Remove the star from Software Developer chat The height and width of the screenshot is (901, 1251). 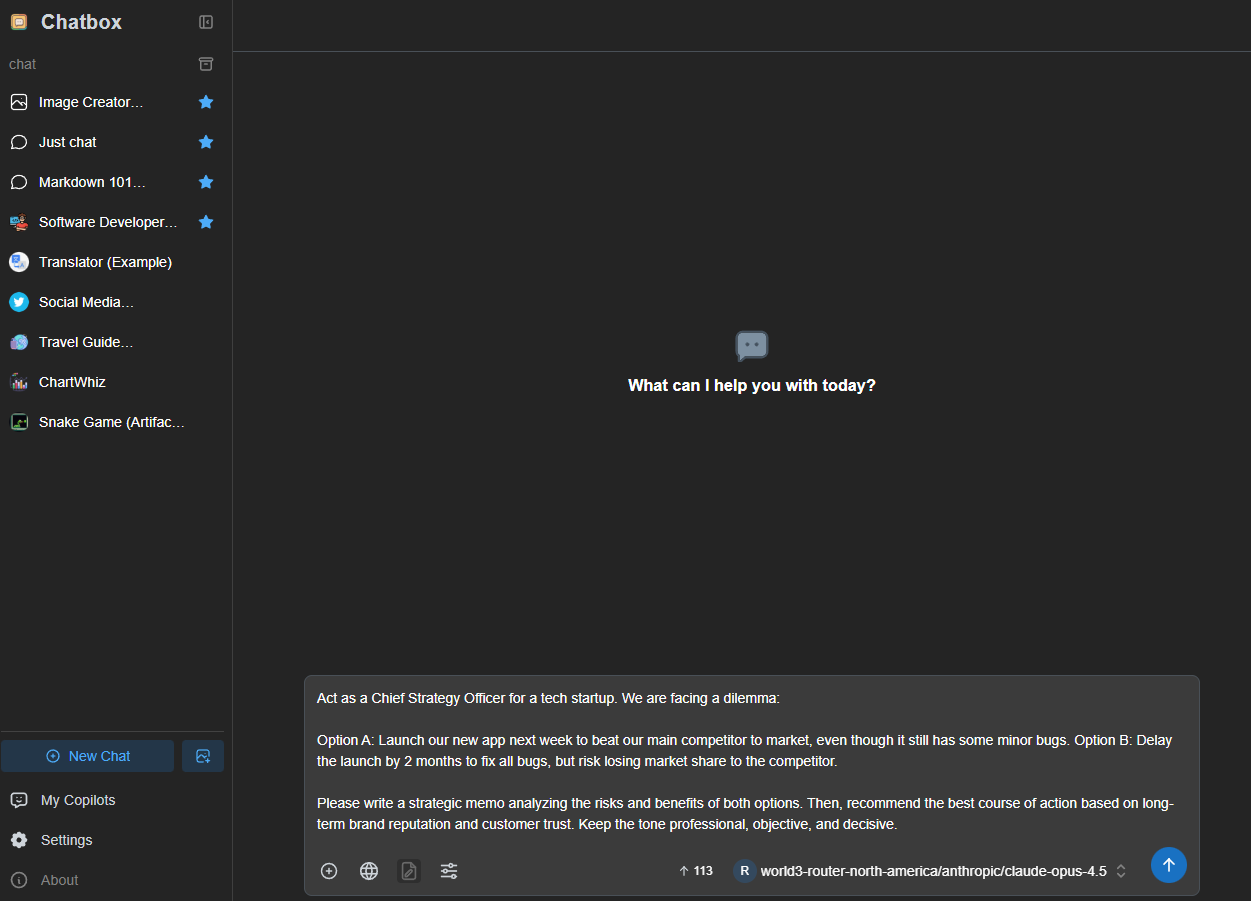(x=206, y=222)
